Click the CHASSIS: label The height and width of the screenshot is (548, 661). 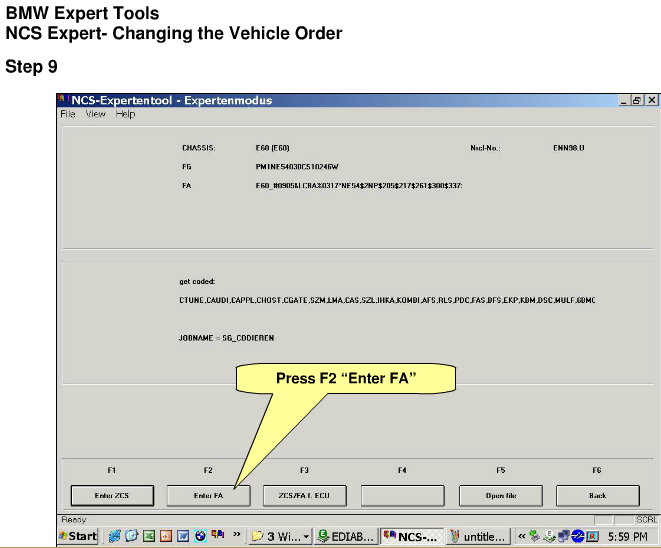[x=199, y=148]
